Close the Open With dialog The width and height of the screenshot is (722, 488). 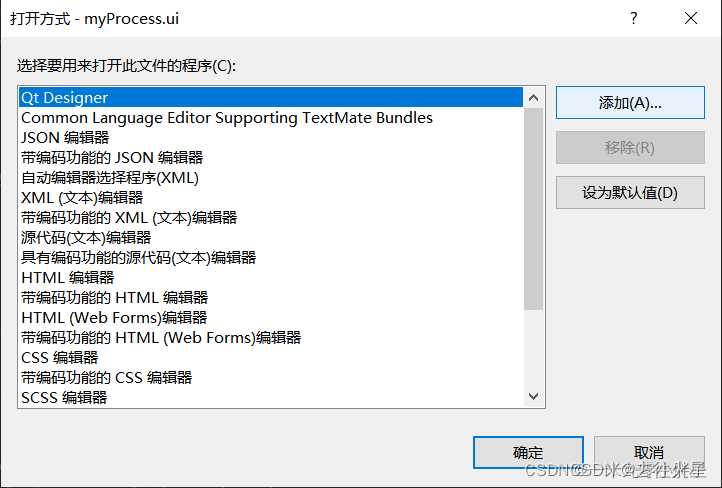(691, 18)
